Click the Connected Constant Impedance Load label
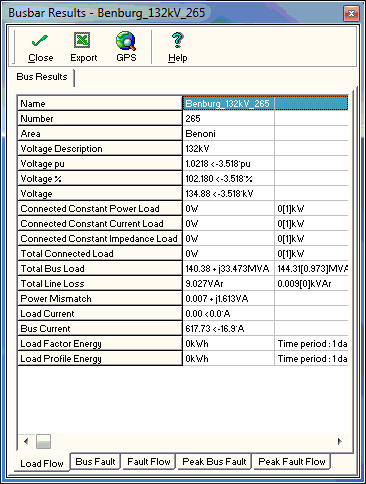Screen dimensions: 366x484 coord(99,239)
